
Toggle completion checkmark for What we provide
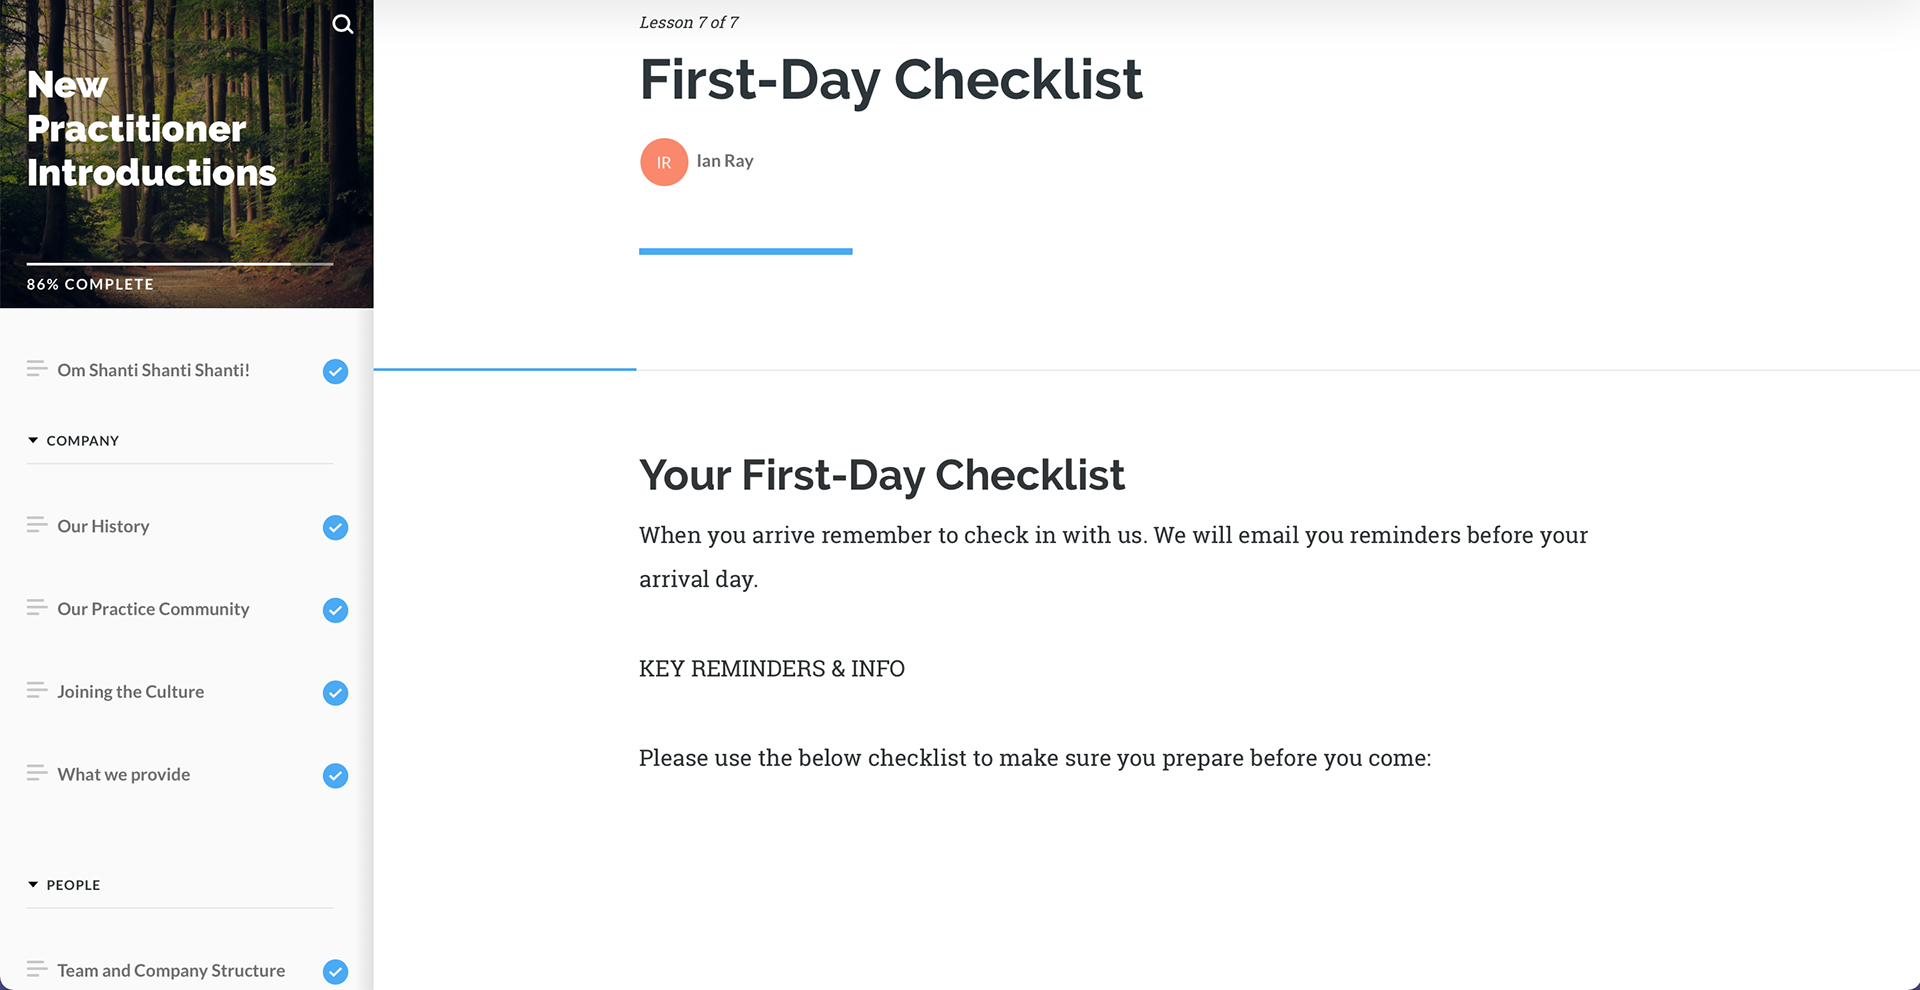(336, 776)
